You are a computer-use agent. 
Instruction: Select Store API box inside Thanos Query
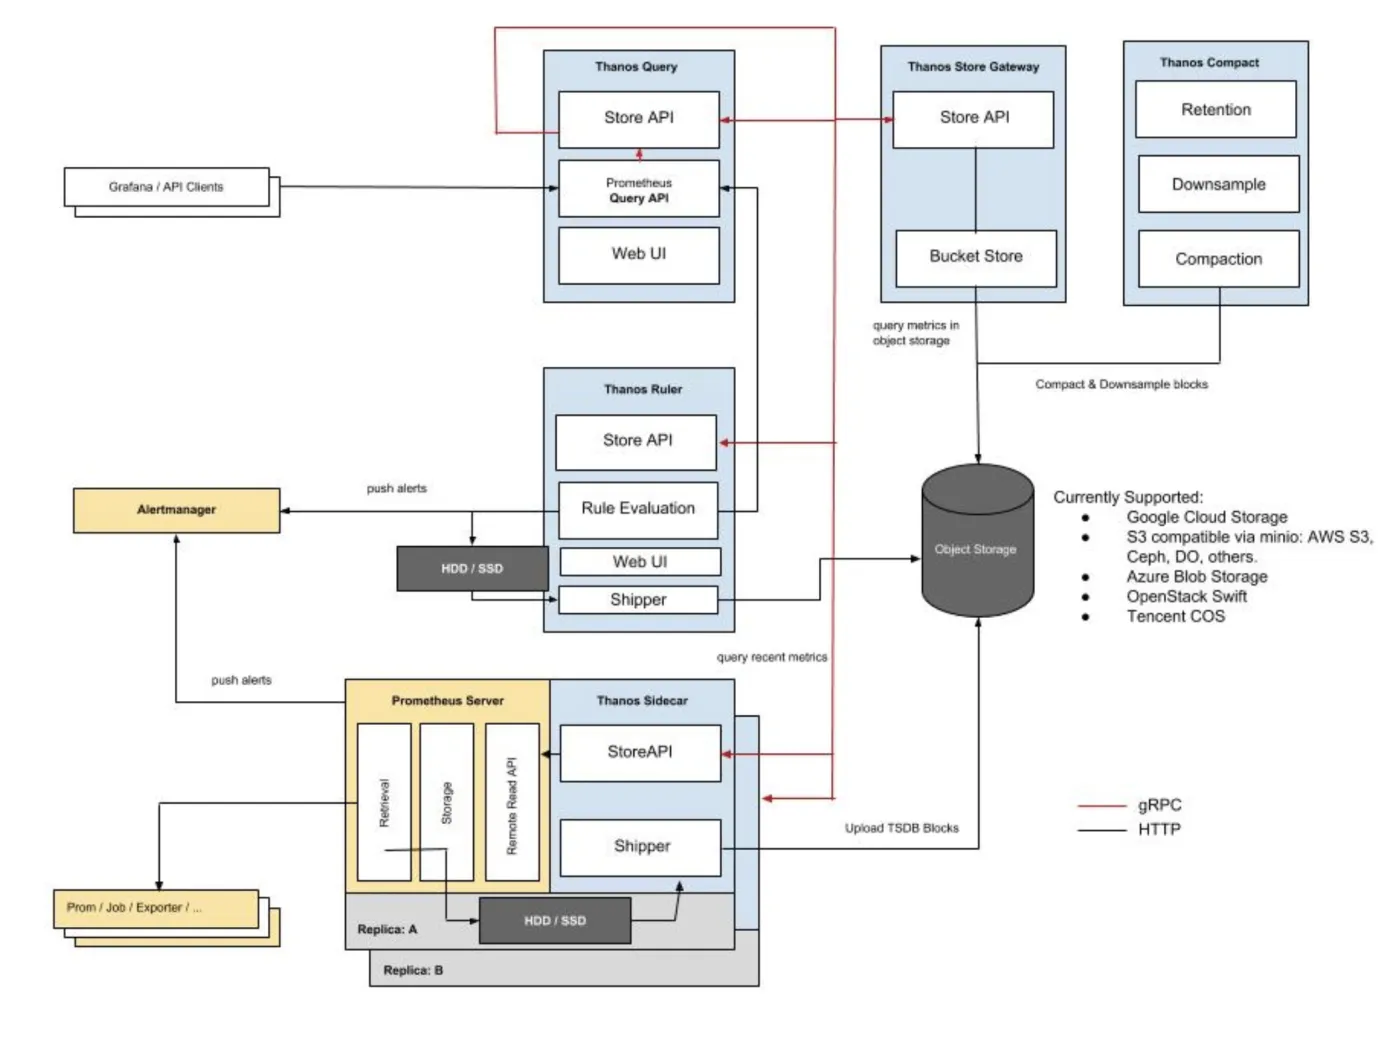pyautogui.click(x=639, y=119)
